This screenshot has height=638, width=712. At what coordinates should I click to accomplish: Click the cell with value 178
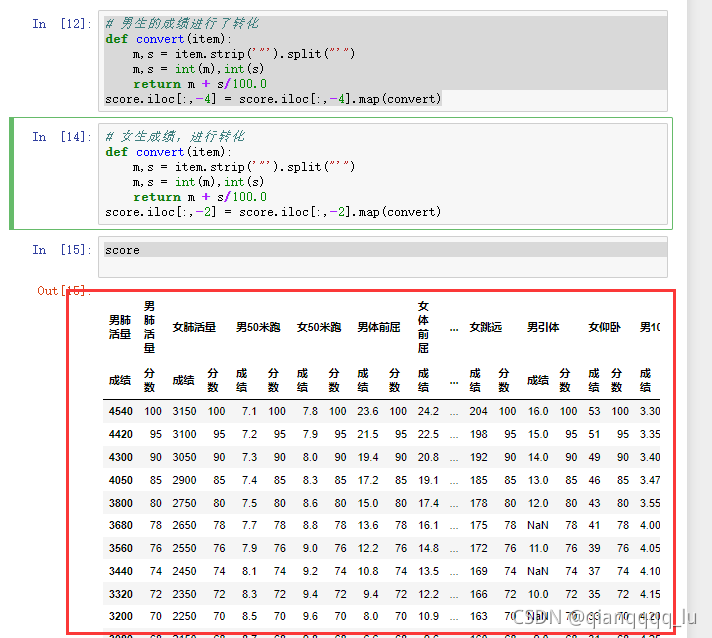(479, 503)
